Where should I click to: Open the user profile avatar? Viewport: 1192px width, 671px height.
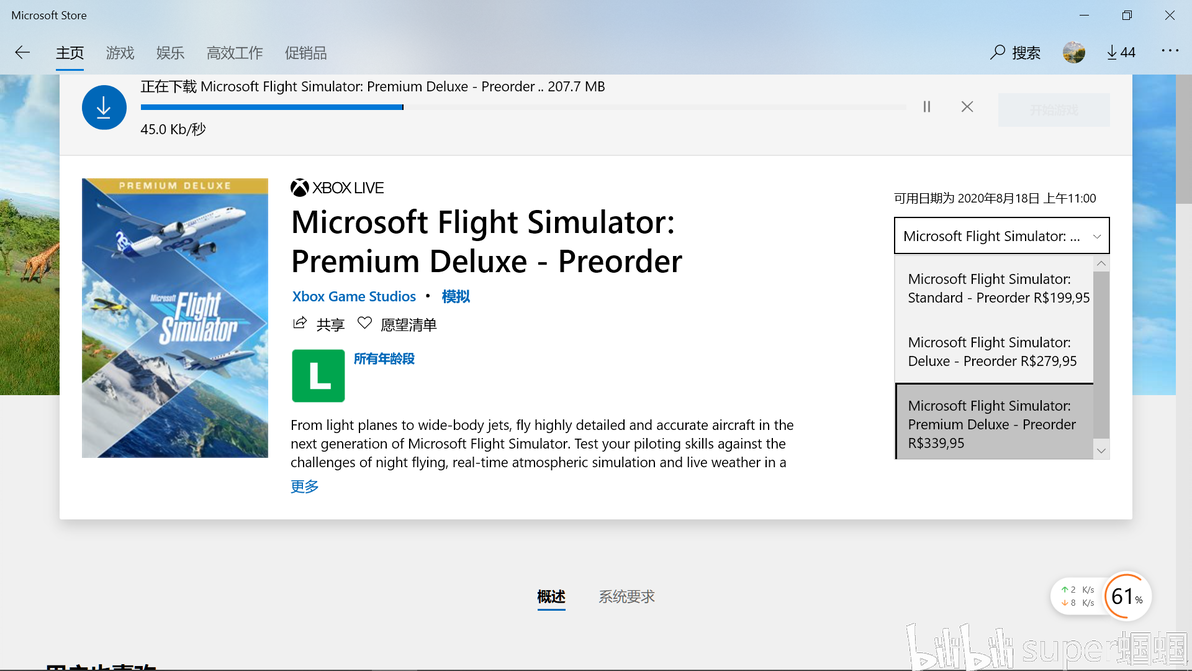coord(1074,52)
